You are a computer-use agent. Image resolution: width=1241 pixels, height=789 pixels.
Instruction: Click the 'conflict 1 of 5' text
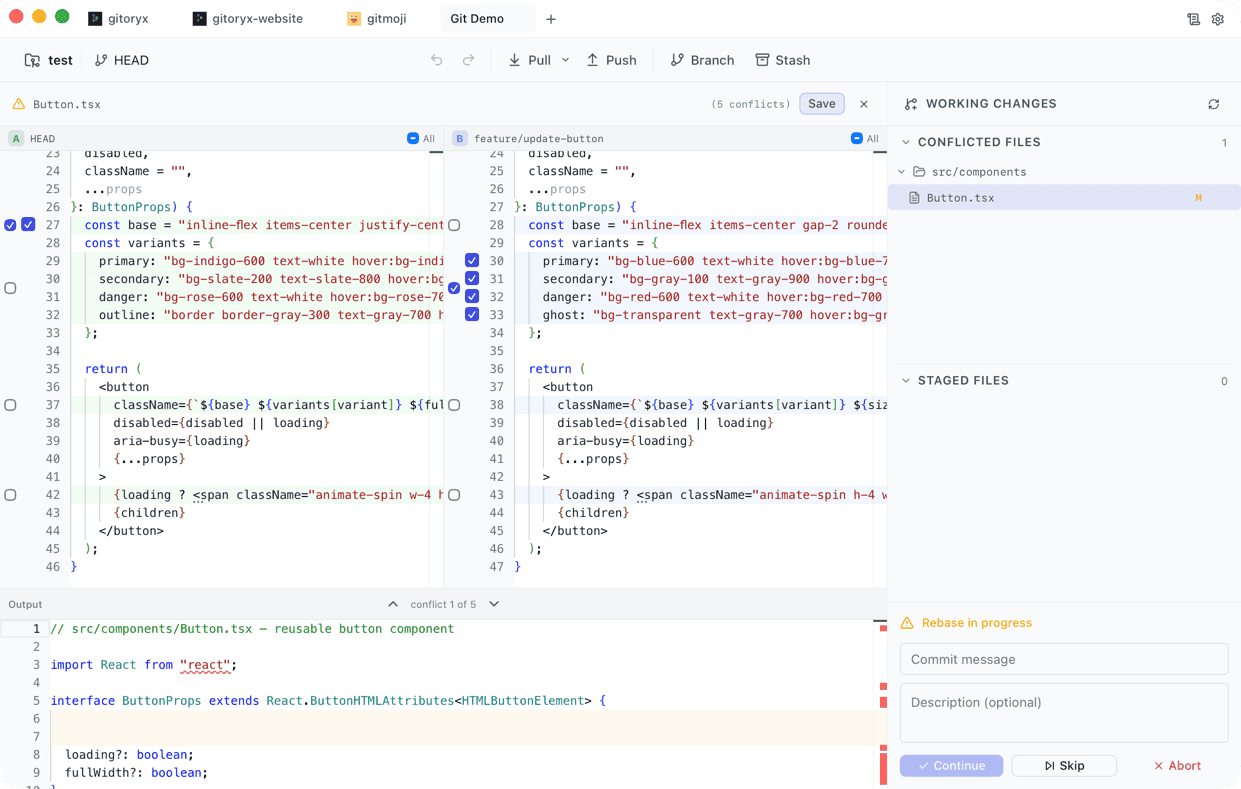(443, 604)
